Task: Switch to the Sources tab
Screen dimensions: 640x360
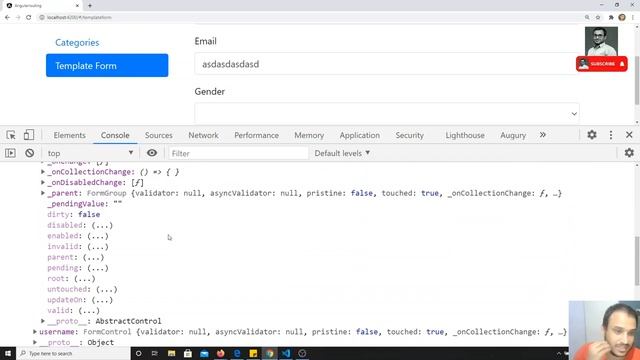Action: [158, 135]
